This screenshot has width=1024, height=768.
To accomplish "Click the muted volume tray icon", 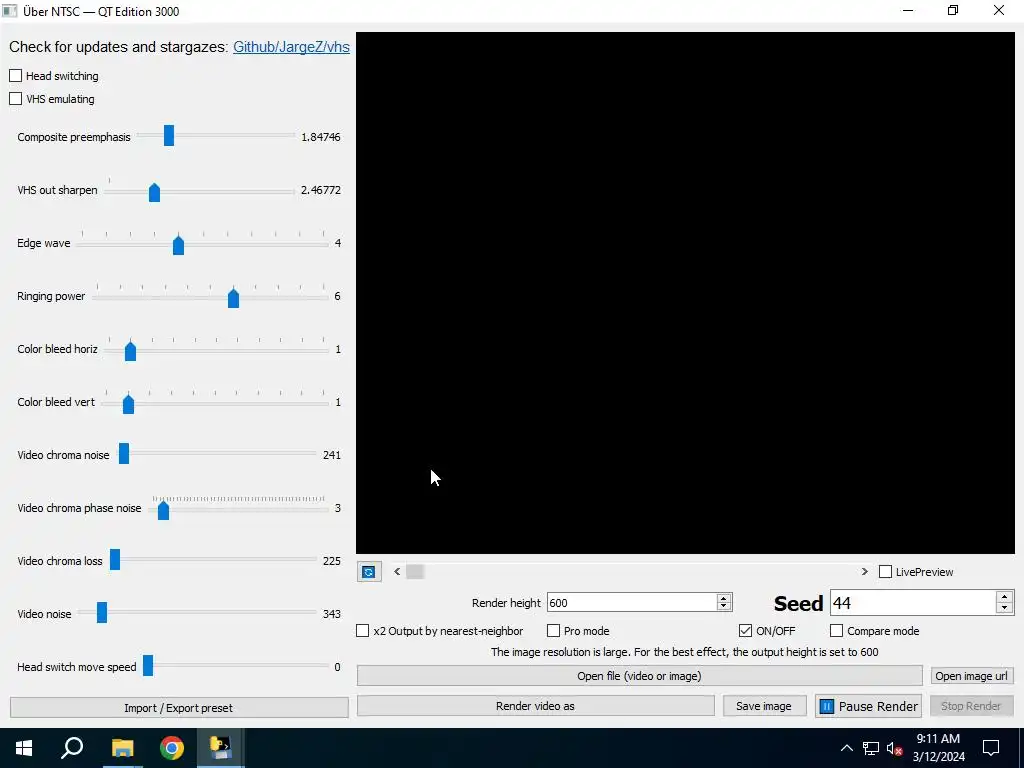I will (895, 748).
